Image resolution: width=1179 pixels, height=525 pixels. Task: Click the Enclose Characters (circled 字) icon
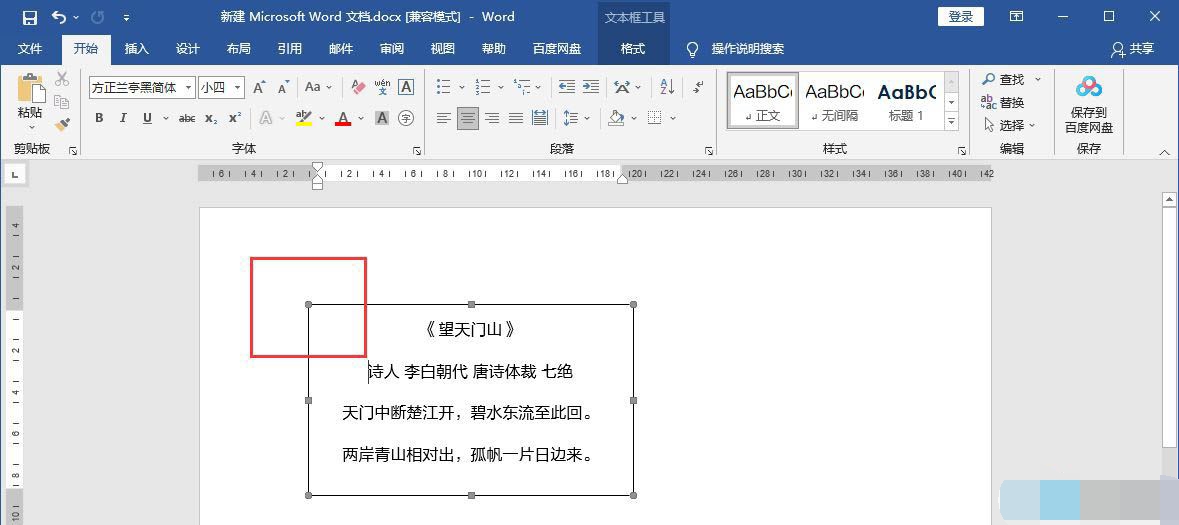406,118
